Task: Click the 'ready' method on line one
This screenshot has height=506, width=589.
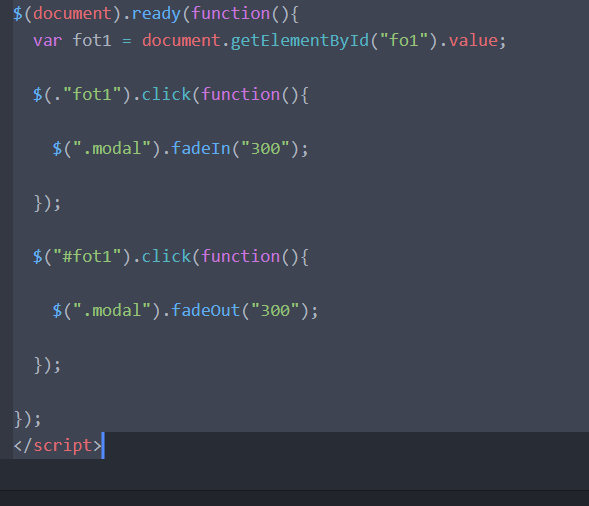Action: [156, 14]
